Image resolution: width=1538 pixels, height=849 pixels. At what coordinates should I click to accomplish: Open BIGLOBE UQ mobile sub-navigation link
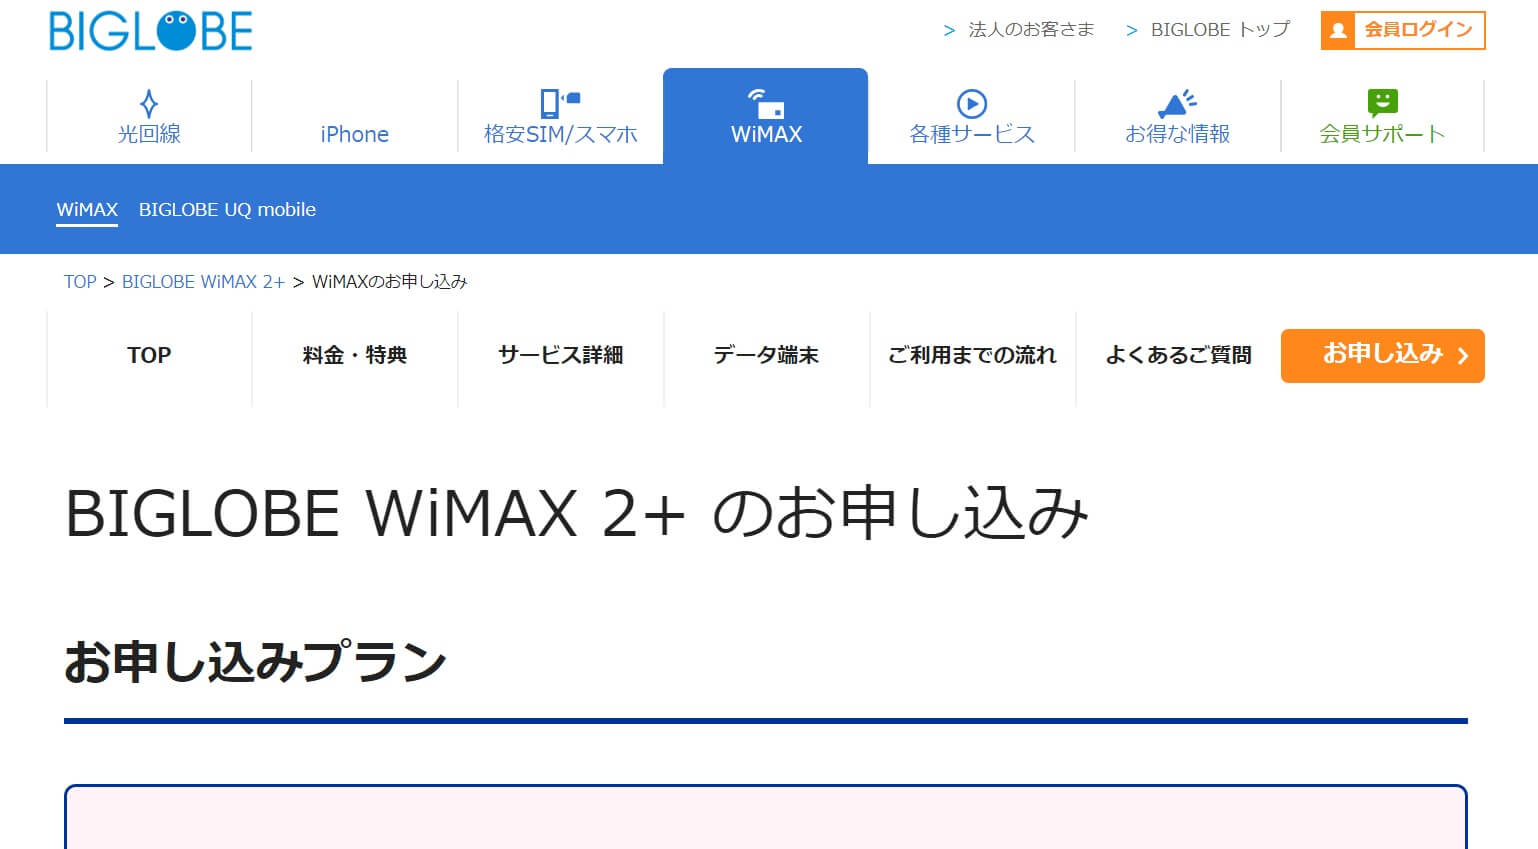(x=227, y=210)
